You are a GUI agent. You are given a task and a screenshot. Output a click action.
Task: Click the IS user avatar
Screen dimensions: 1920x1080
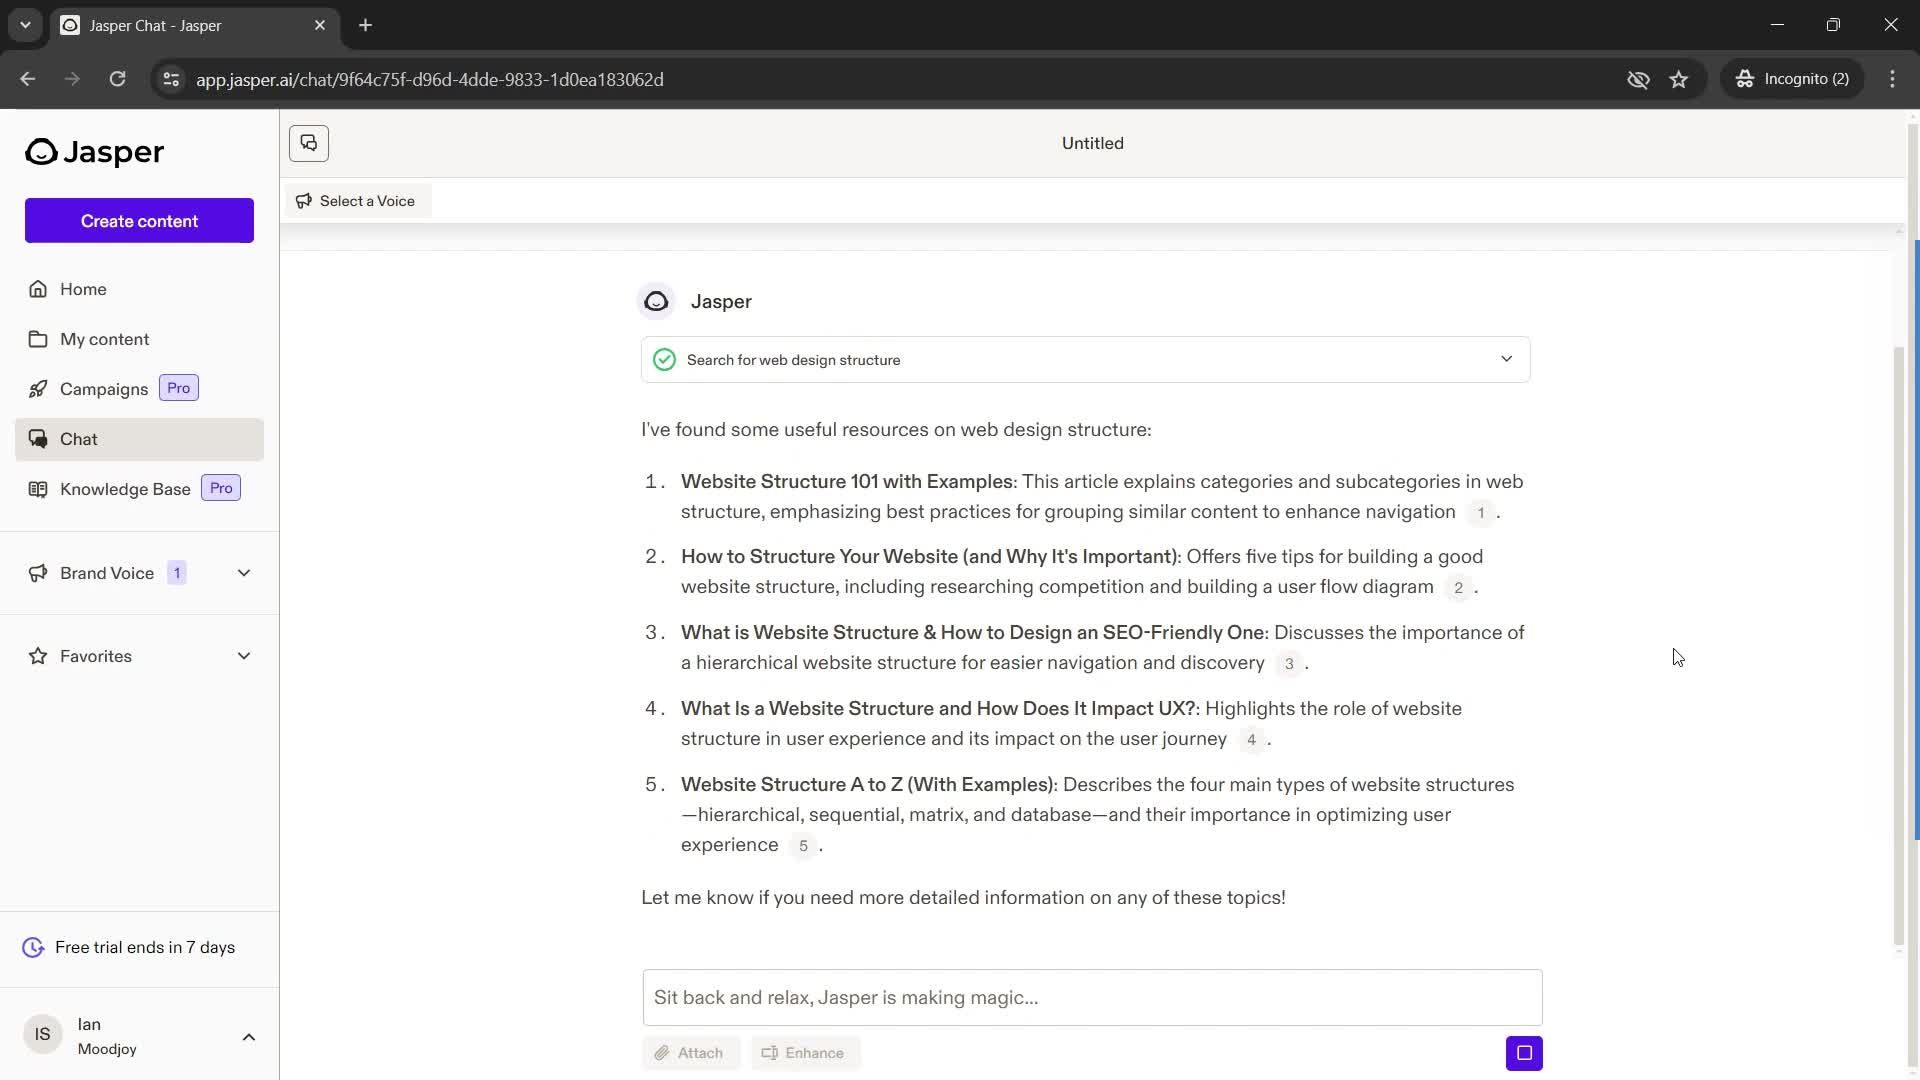[42, 1034]
